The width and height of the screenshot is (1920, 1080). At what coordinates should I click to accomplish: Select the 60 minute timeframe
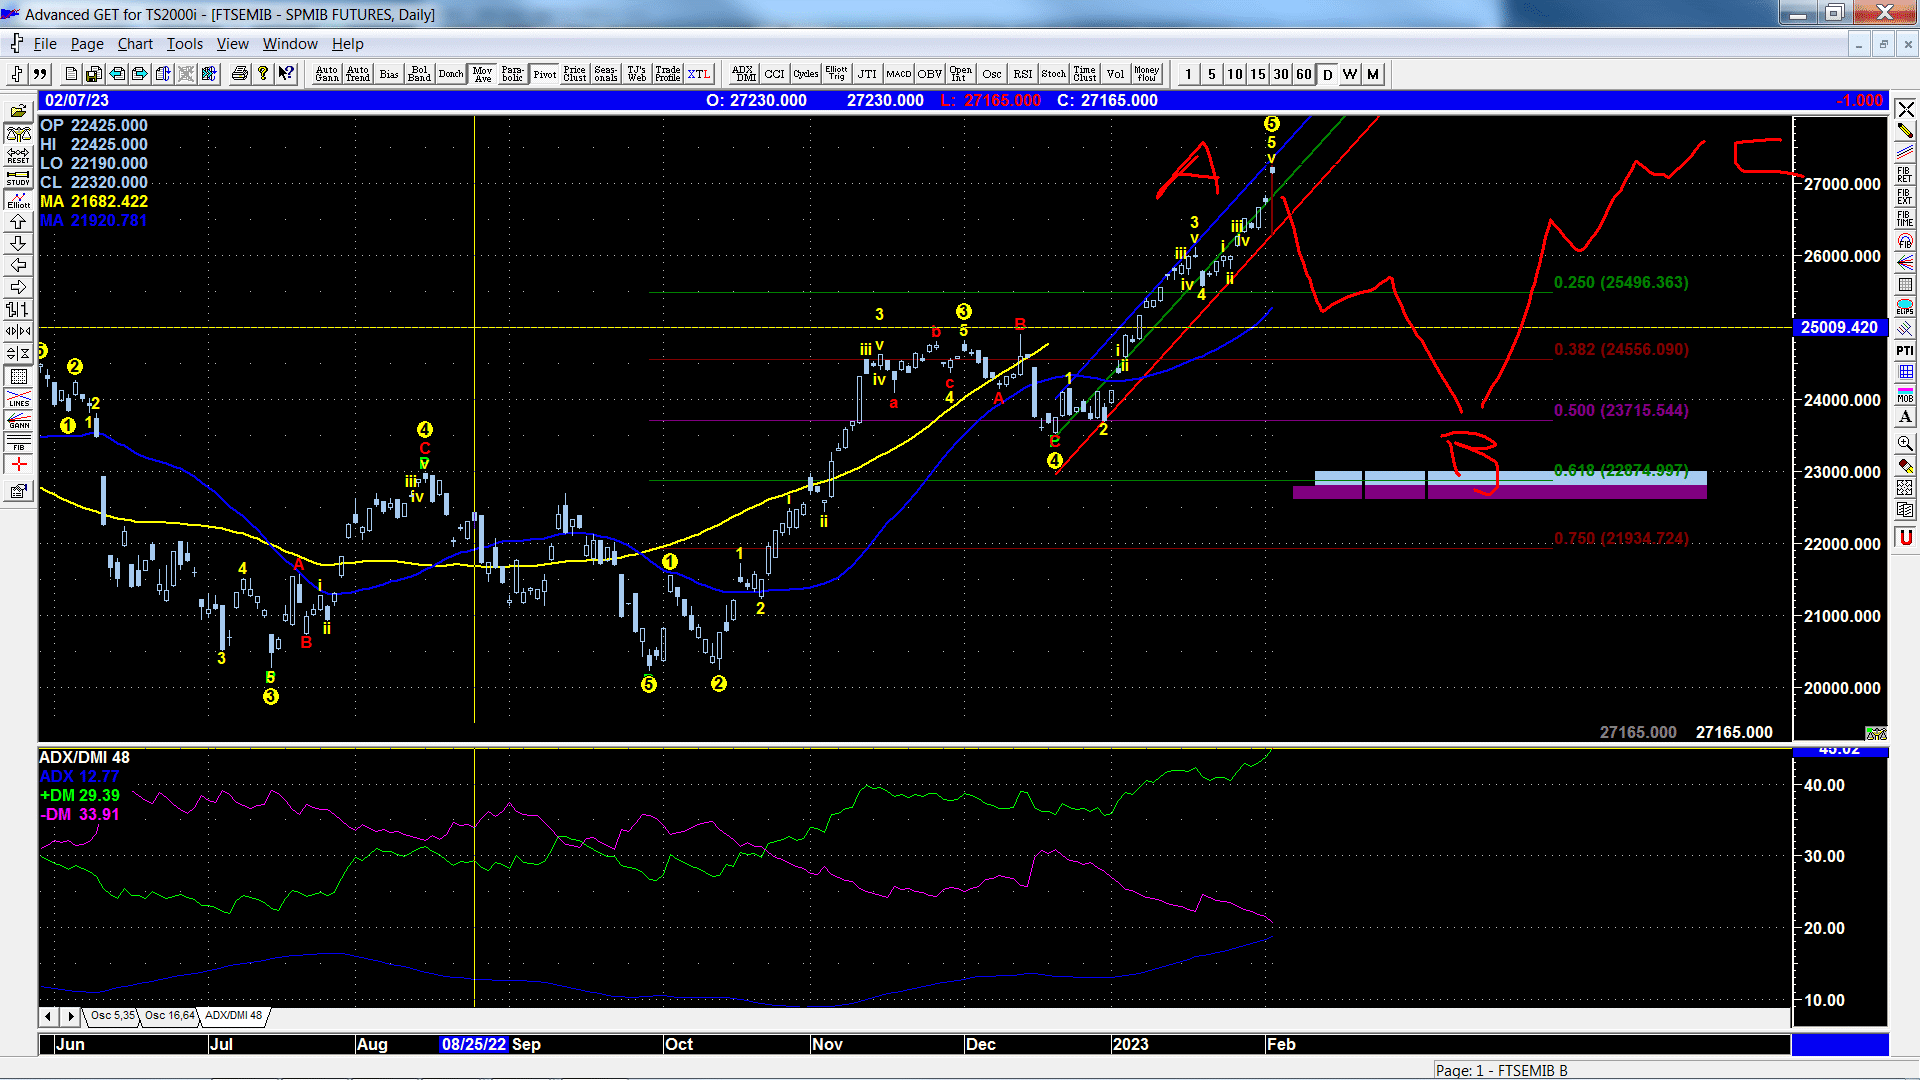(1304, 74)
